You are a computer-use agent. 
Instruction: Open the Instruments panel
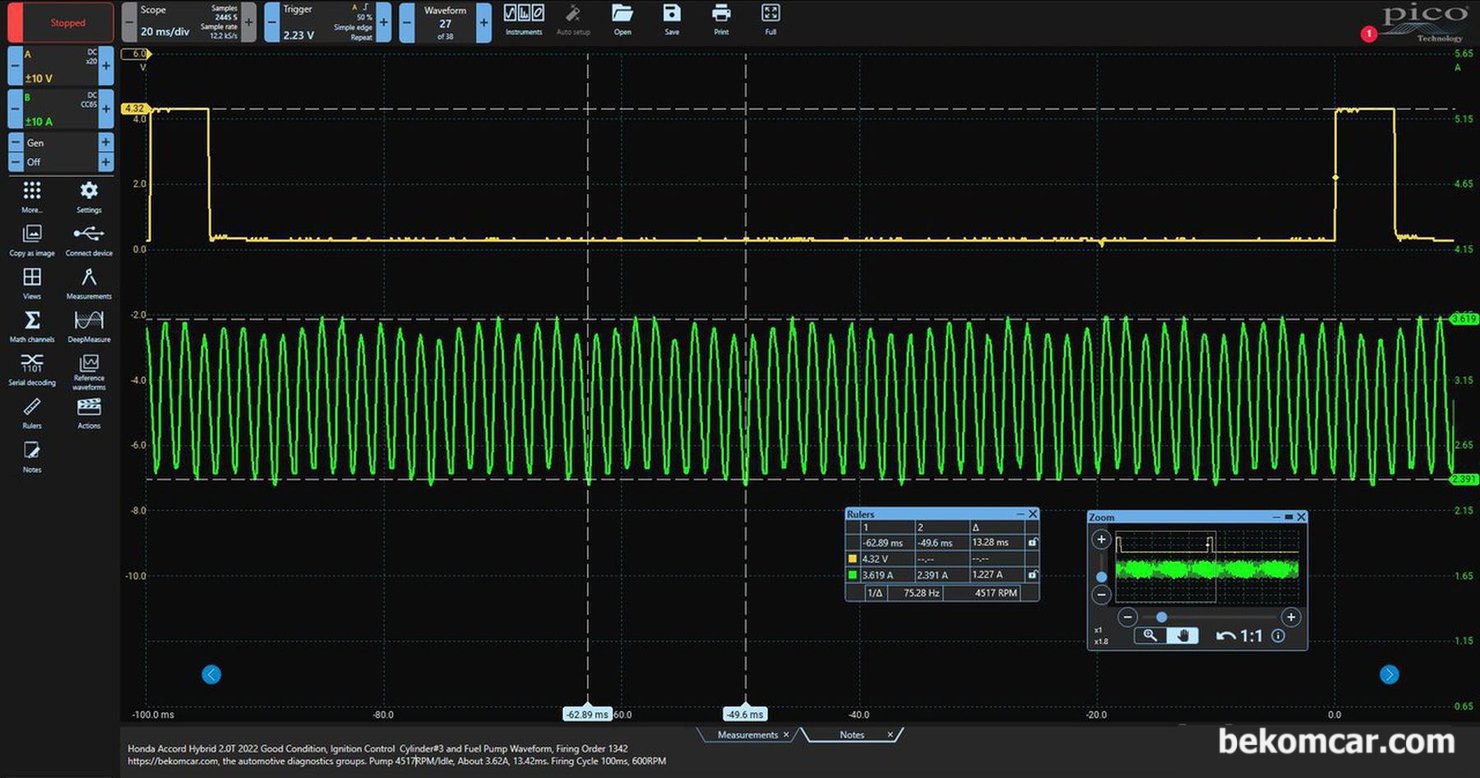(524, 18)
